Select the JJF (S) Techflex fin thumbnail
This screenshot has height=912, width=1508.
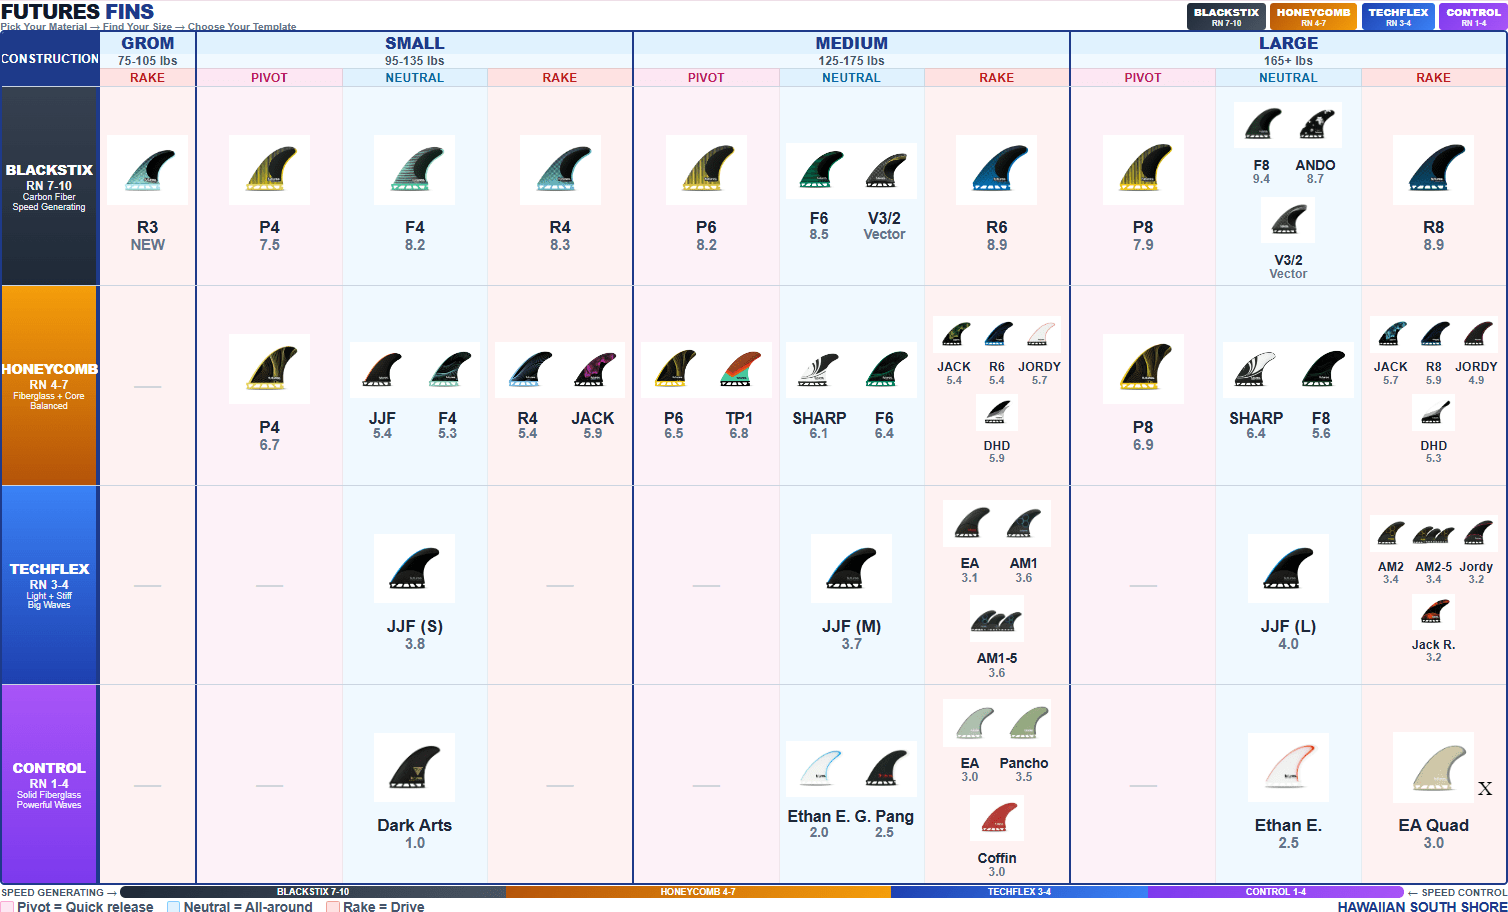point(414,568)
